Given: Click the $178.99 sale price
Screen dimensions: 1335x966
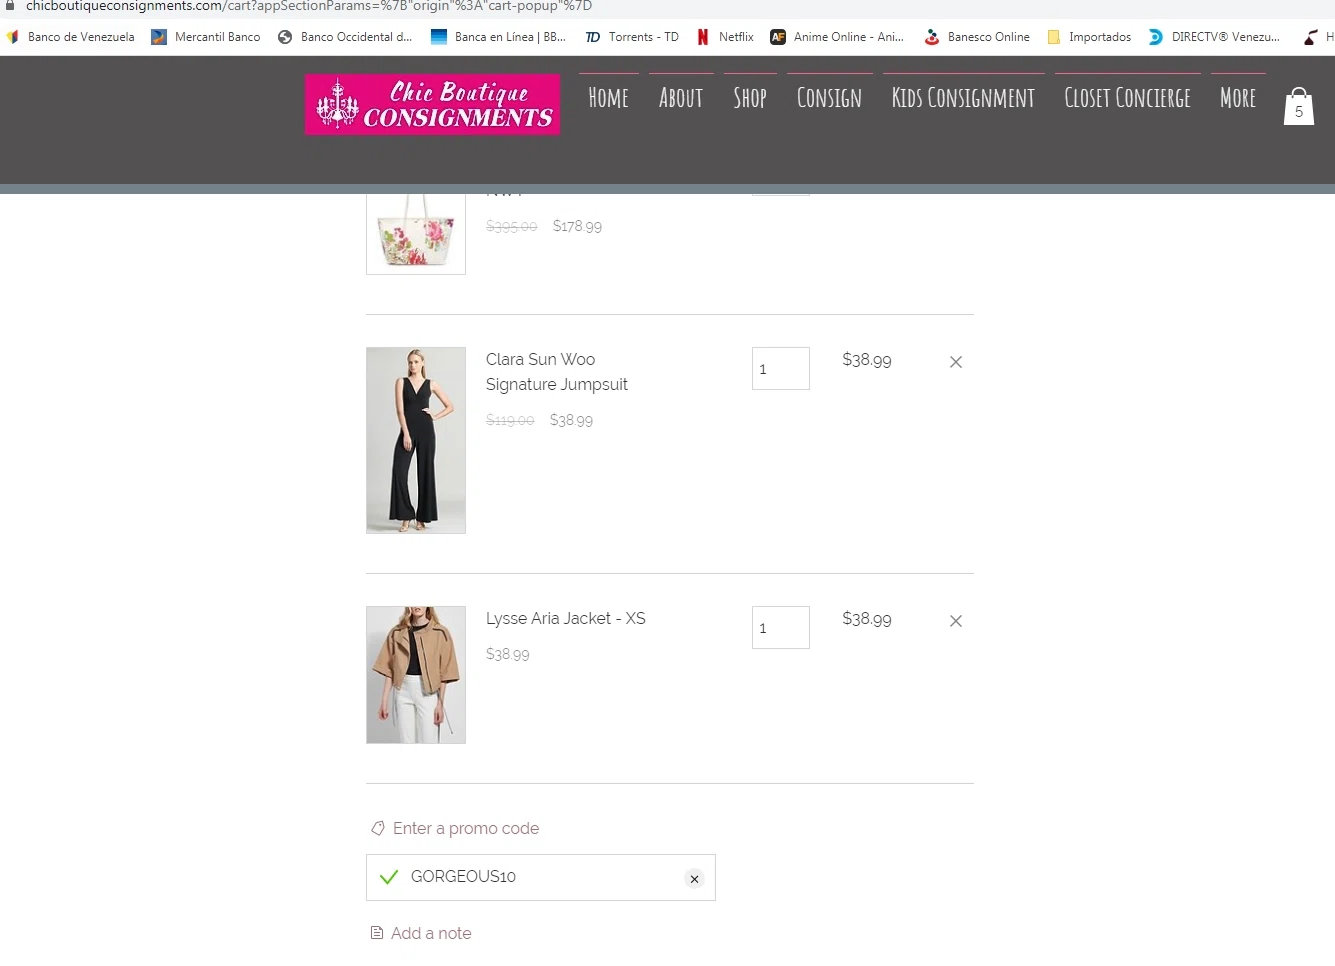Looking at the screenshot, I should pyautogui.click(x=577, y=226).
